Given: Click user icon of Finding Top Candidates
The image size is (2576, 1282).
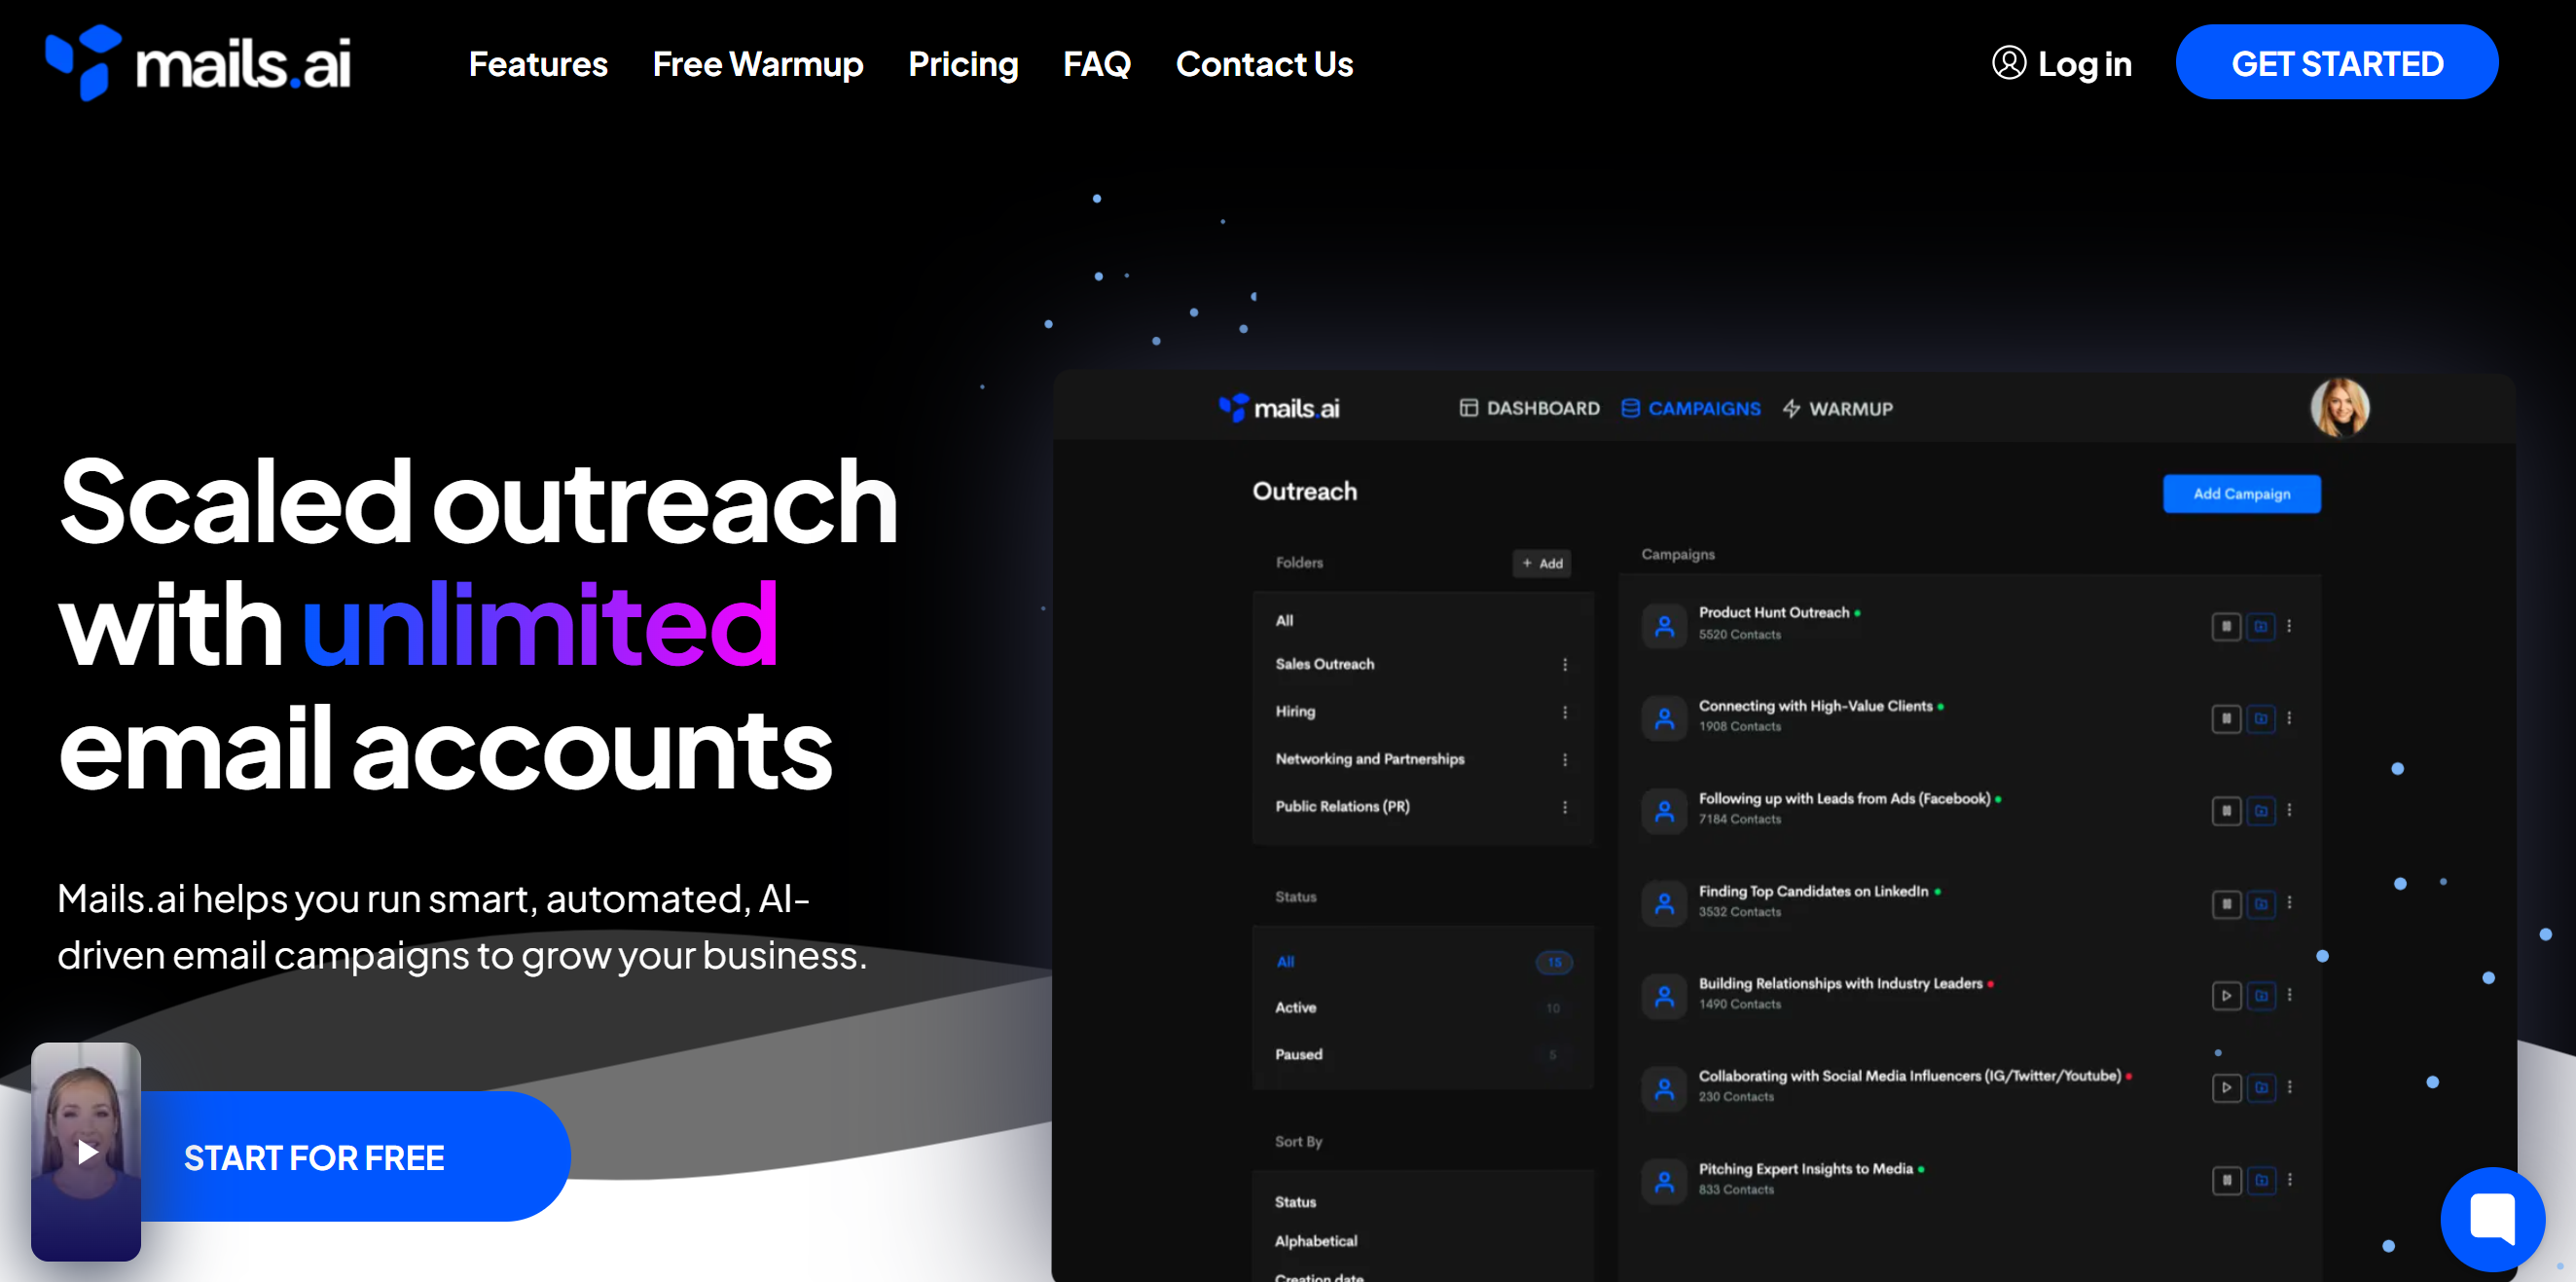Looking at the screenshot, I should [1664, 903].
